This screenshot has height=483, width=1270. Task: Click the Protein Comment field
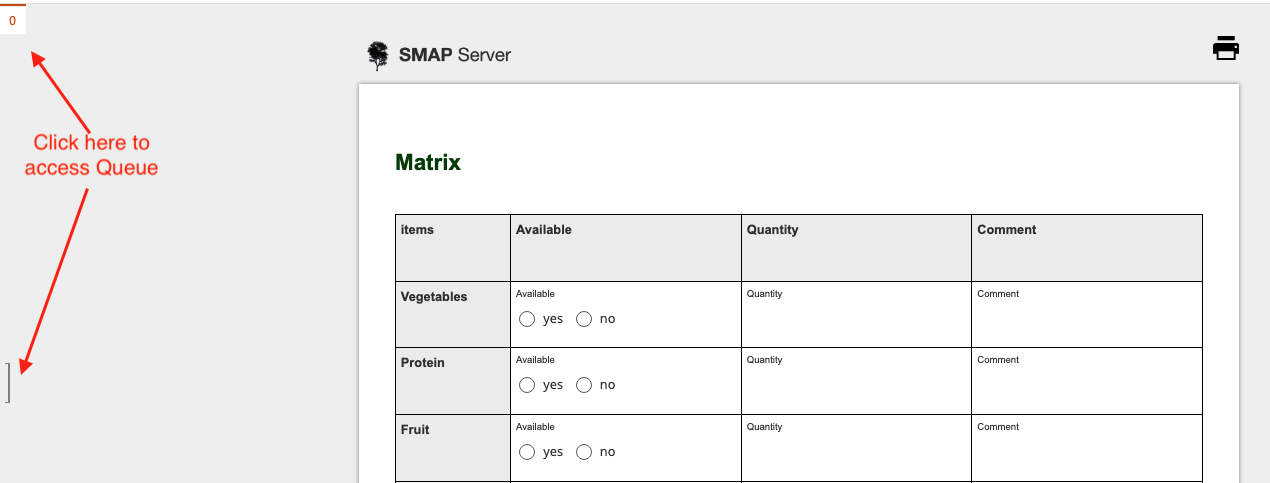pyautogui.click(x=1086, y=386)
